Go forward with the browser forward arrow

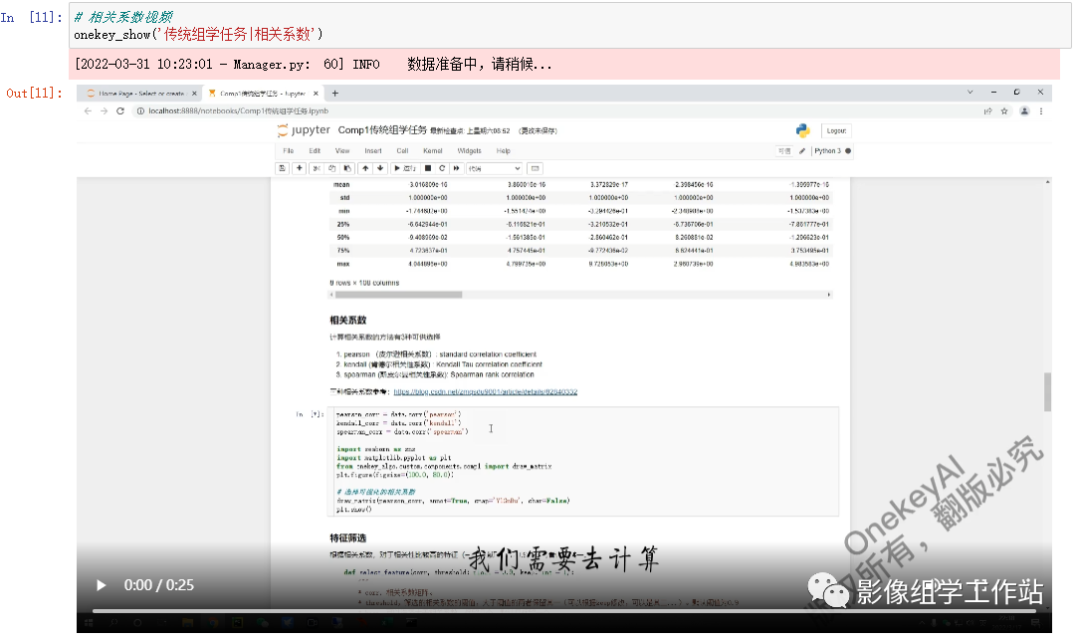[x=104, y=111]
